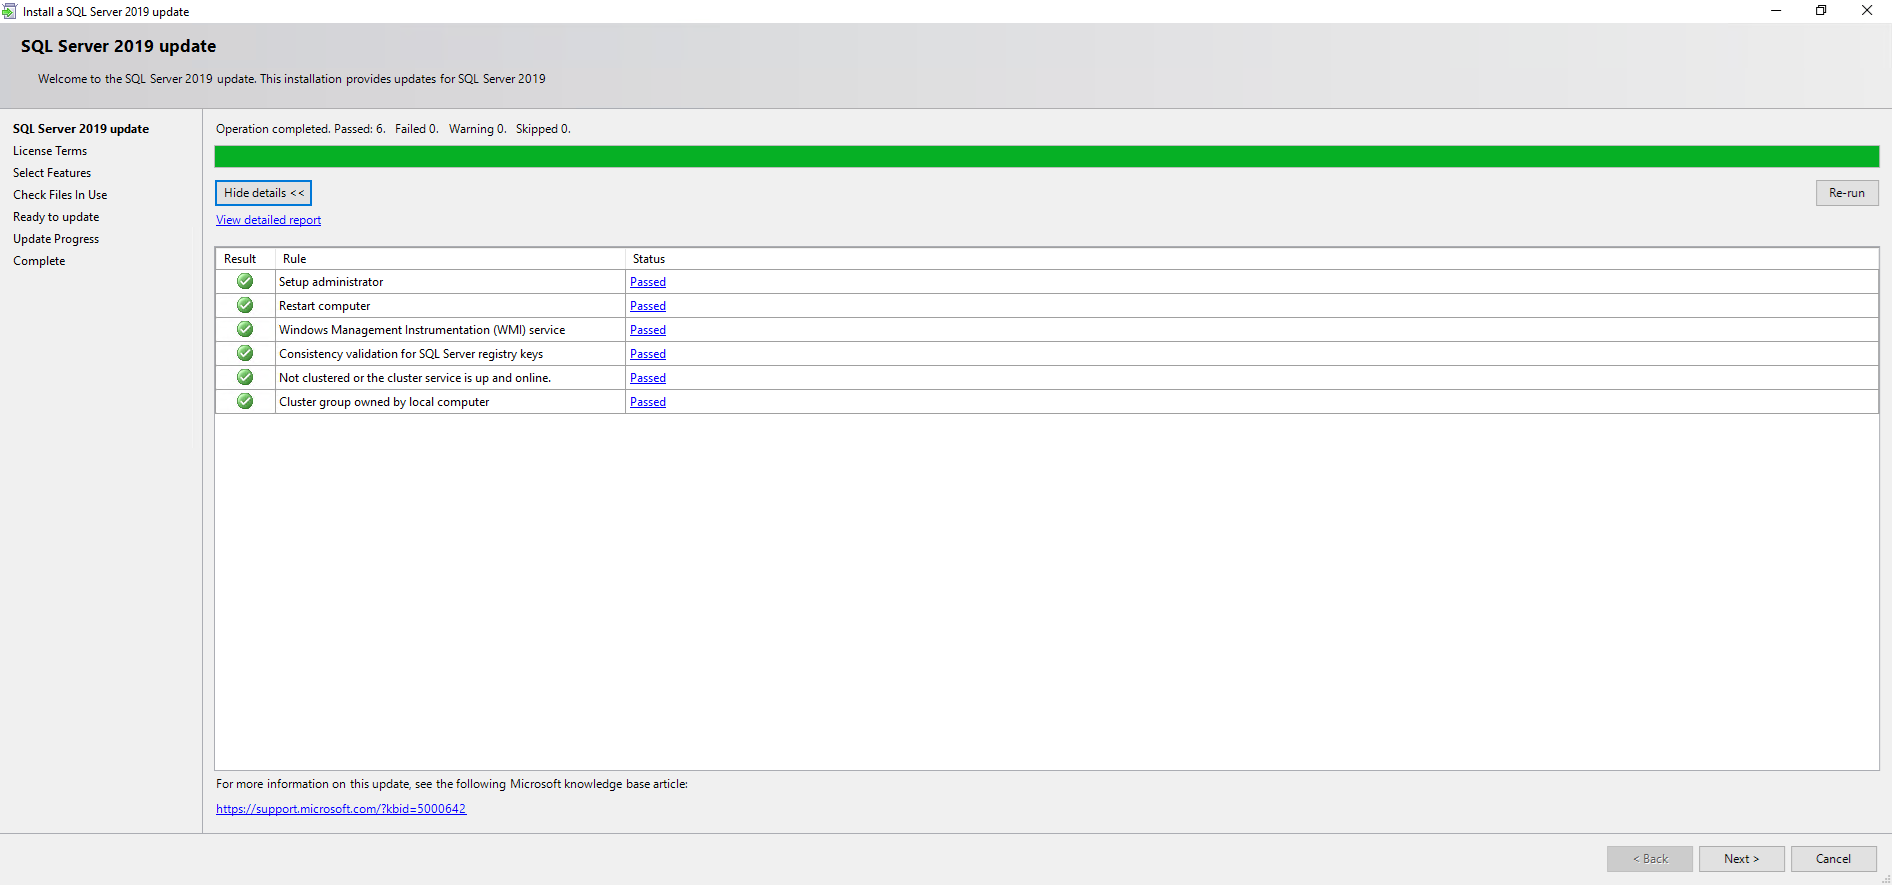
Task: Select License Terms step in sidebar
Action: [50, 151]
